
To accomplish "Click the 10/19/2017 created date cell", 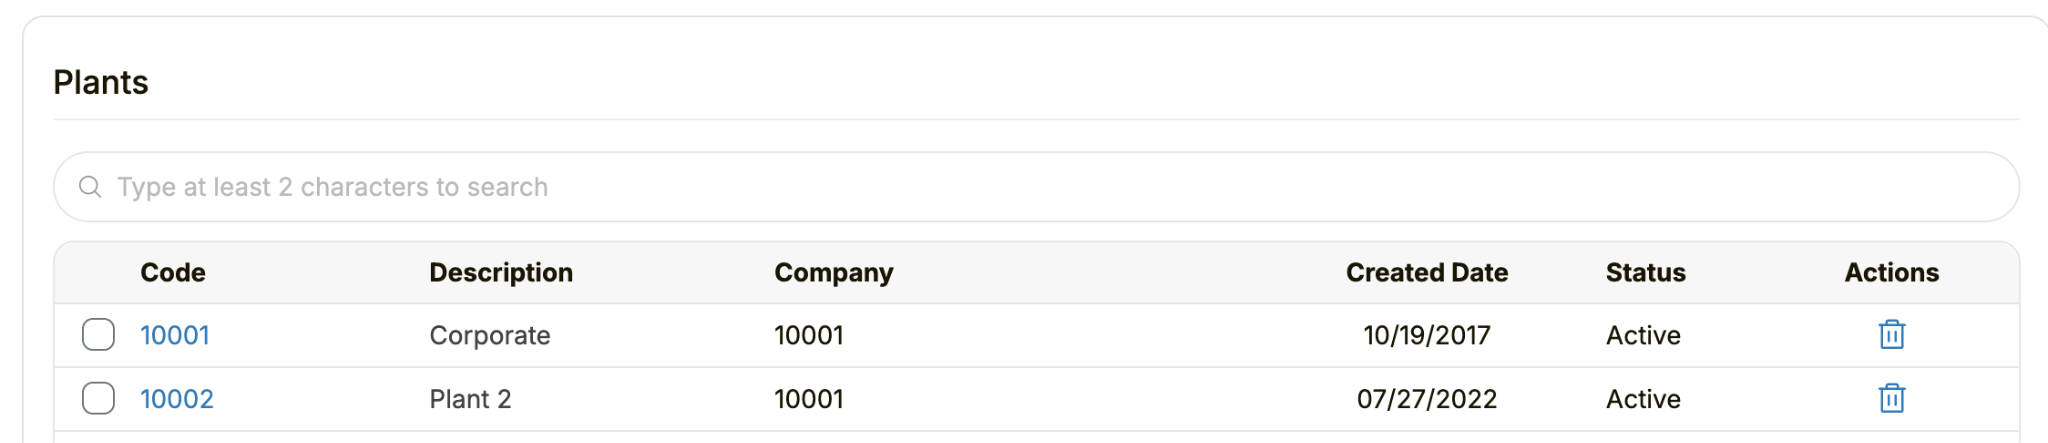I will click(x=1427, y=335).
